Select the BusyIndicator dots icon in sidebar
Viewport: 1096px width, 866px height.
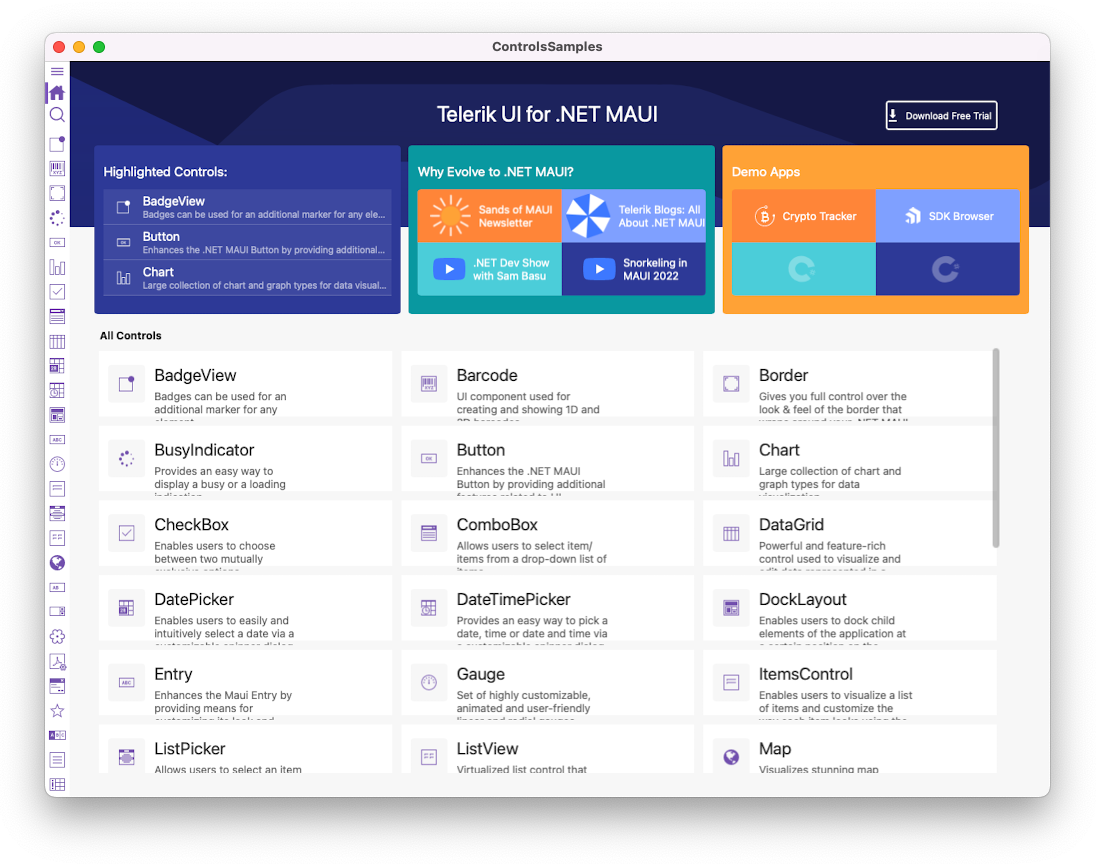click(57, 218)
